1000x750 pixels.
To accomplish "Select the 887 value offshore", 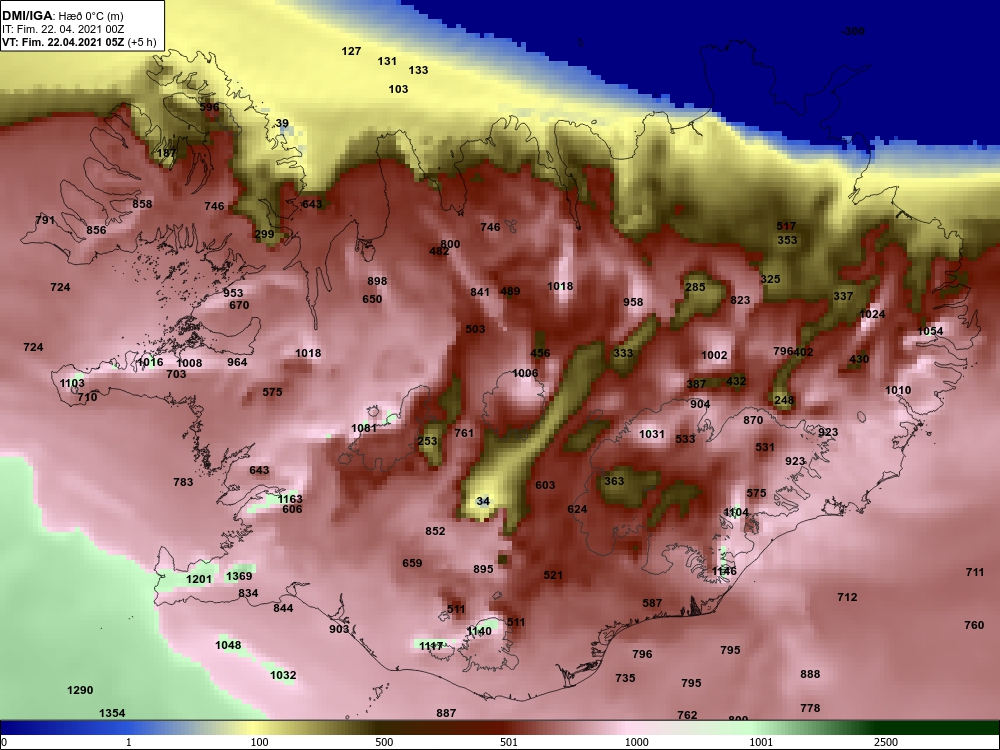I will point(446,713).
